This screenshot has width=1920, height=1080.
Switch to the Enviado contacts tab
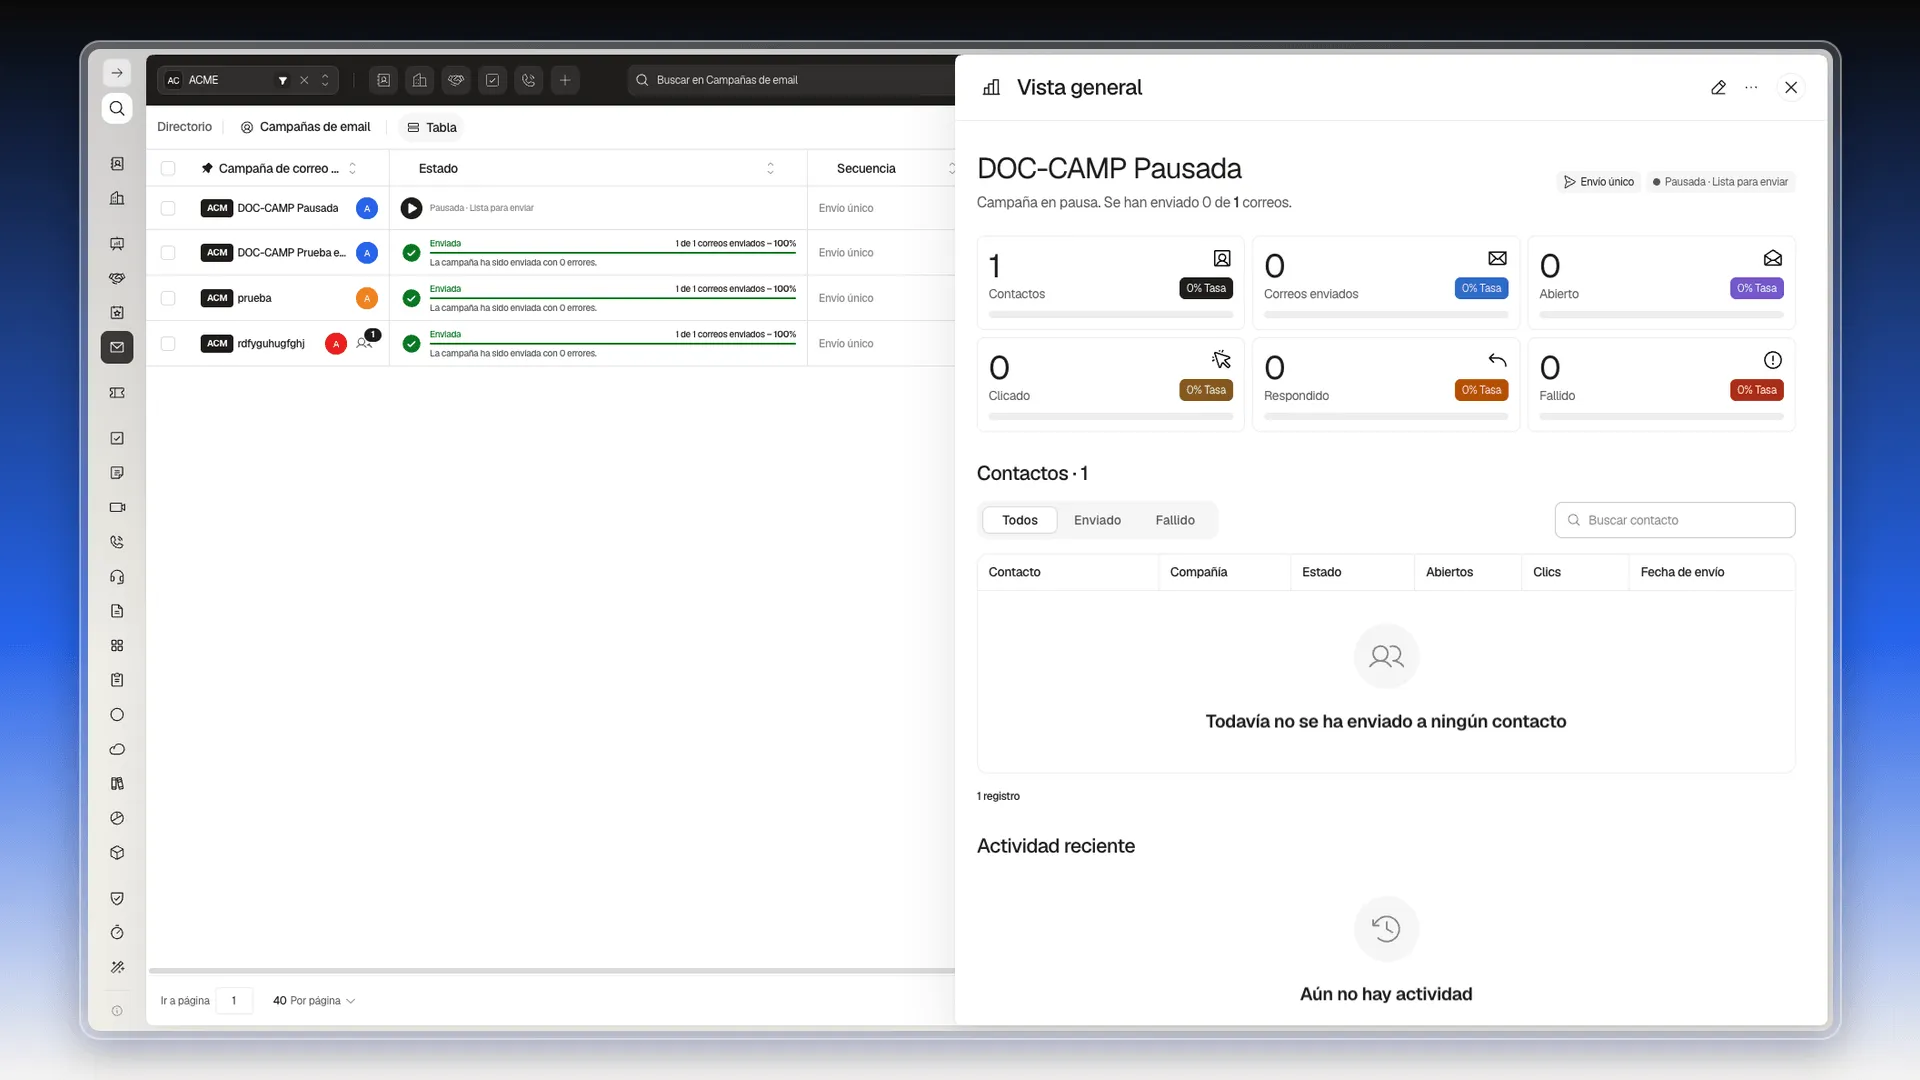pos(1097,520)
